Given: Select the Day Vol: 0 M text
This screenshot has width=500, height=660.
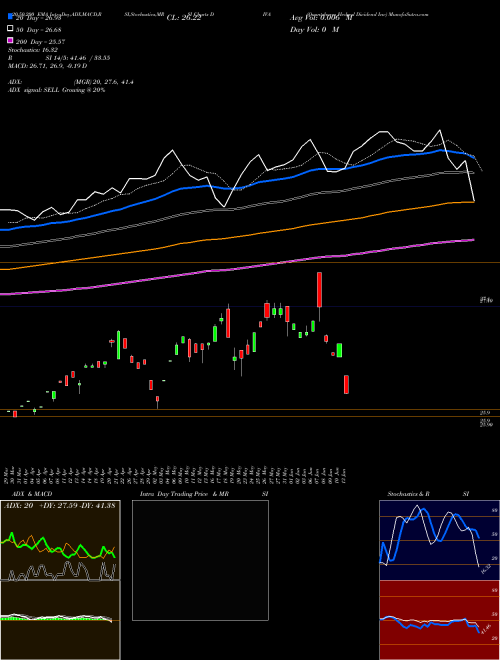Looking at the screenshot, I should click(x=314, y=29).
